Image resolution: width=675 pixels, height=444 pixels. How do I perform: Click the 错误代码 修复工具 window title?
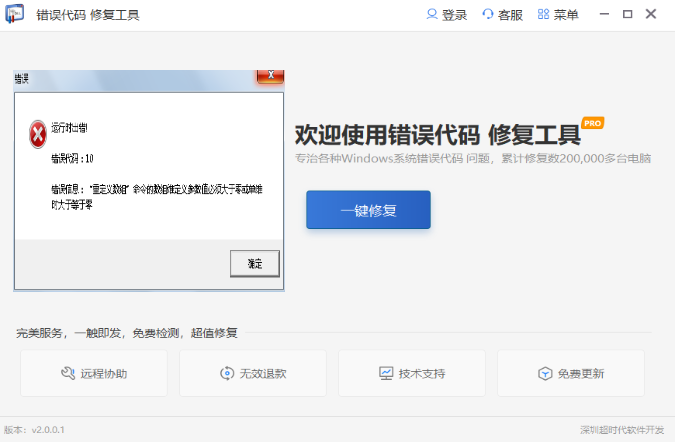pos(88,15)
